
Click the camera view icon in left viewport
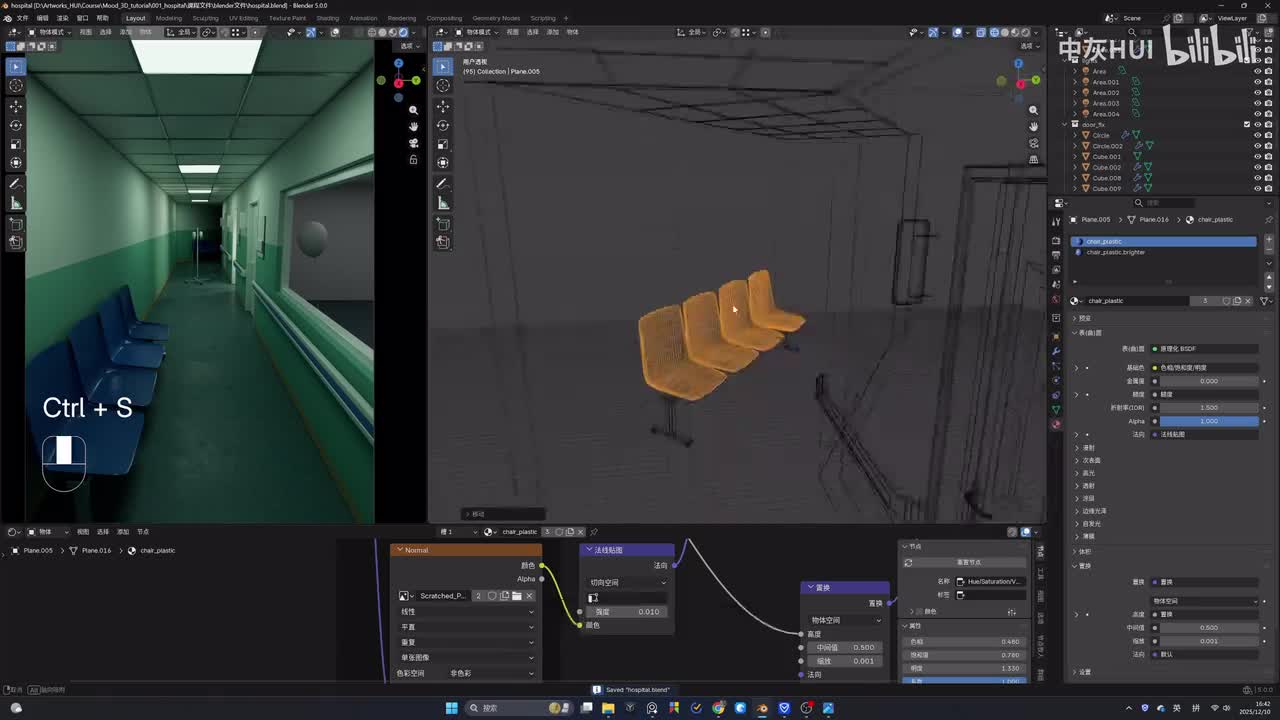(413, 143)
